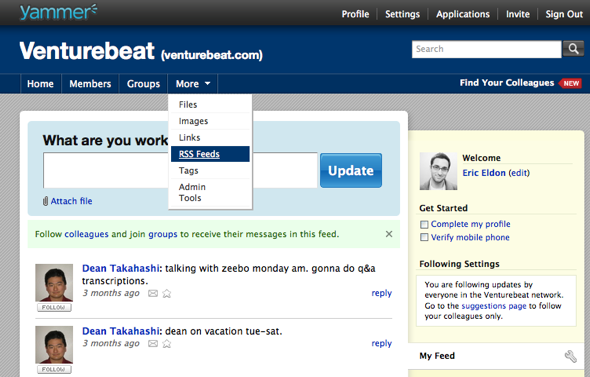590x377 pixels.
Task: Click the Yammer logo
Action: coord(58,12)
